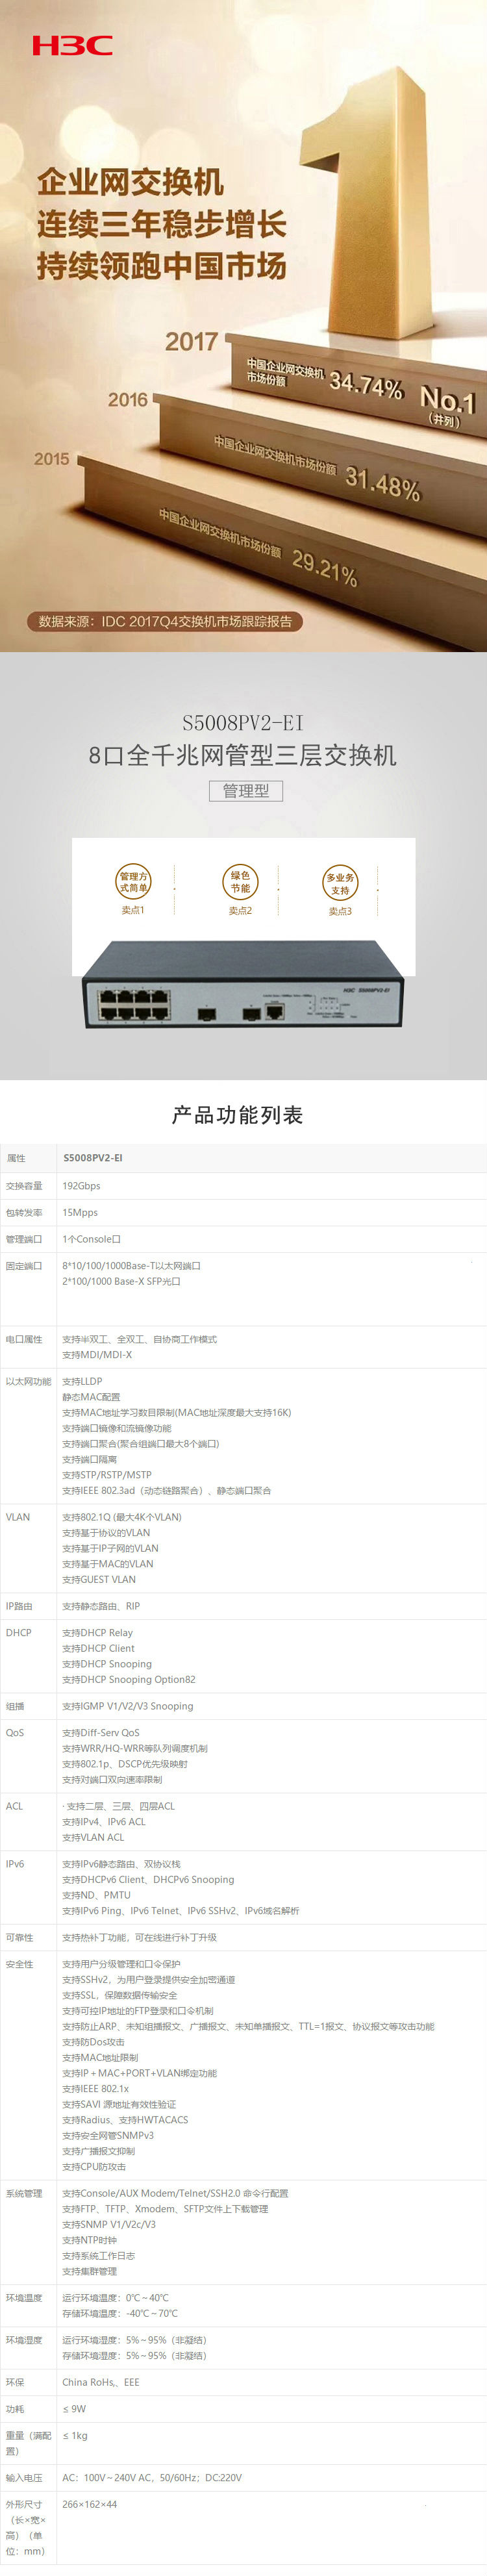Click the 电口属性 attribute label

tap(24, 1339)
